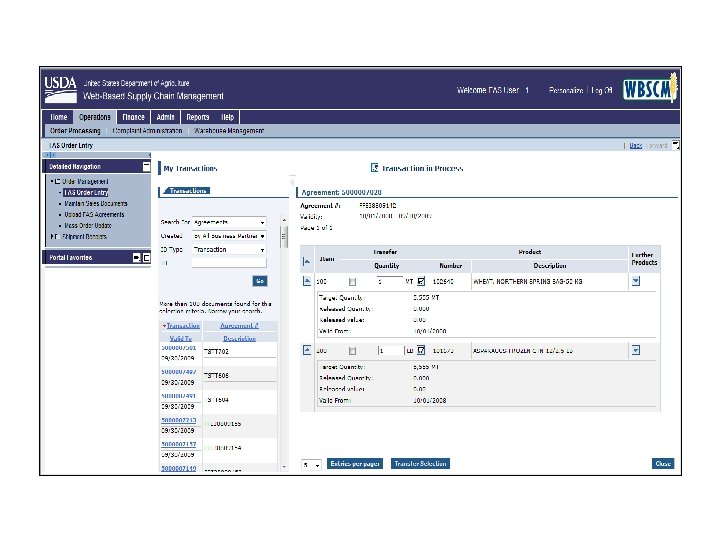Click the Transfer Selection button

[420, 464]
